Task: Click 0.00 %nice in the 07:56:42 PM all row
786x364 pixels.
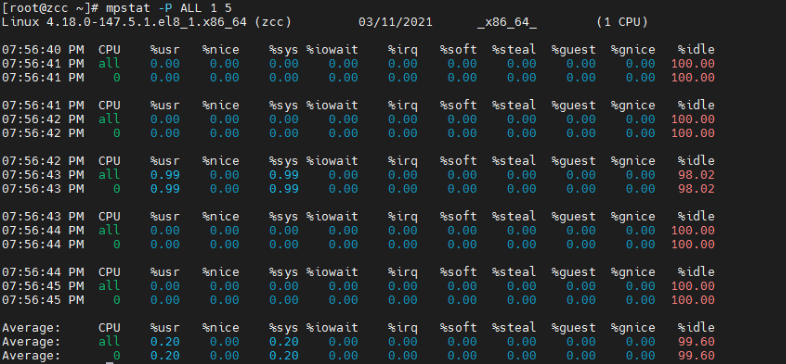Action: (224, 119)
